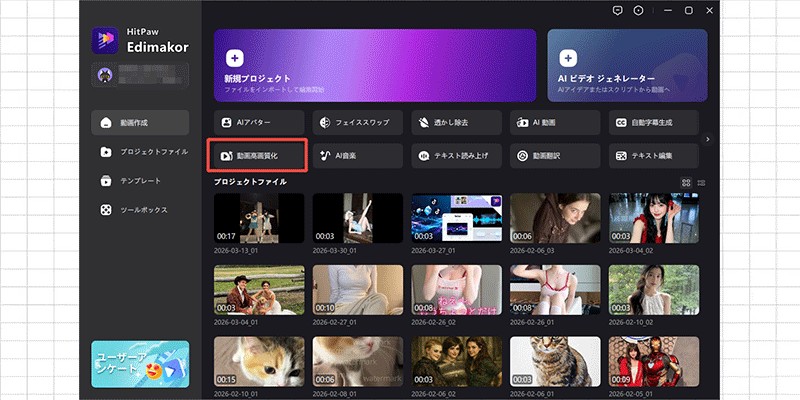800x400 pixels.
Task: Click the 2026-03-13_01 file name label
Action: [x=236, y=251]
